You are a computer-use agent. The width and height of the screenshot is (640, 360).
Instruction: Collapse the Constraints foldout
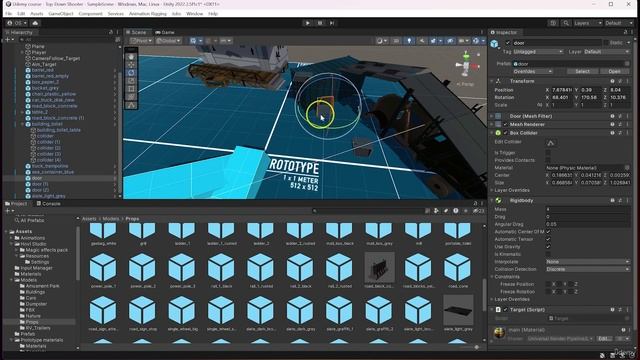[492, 277]
